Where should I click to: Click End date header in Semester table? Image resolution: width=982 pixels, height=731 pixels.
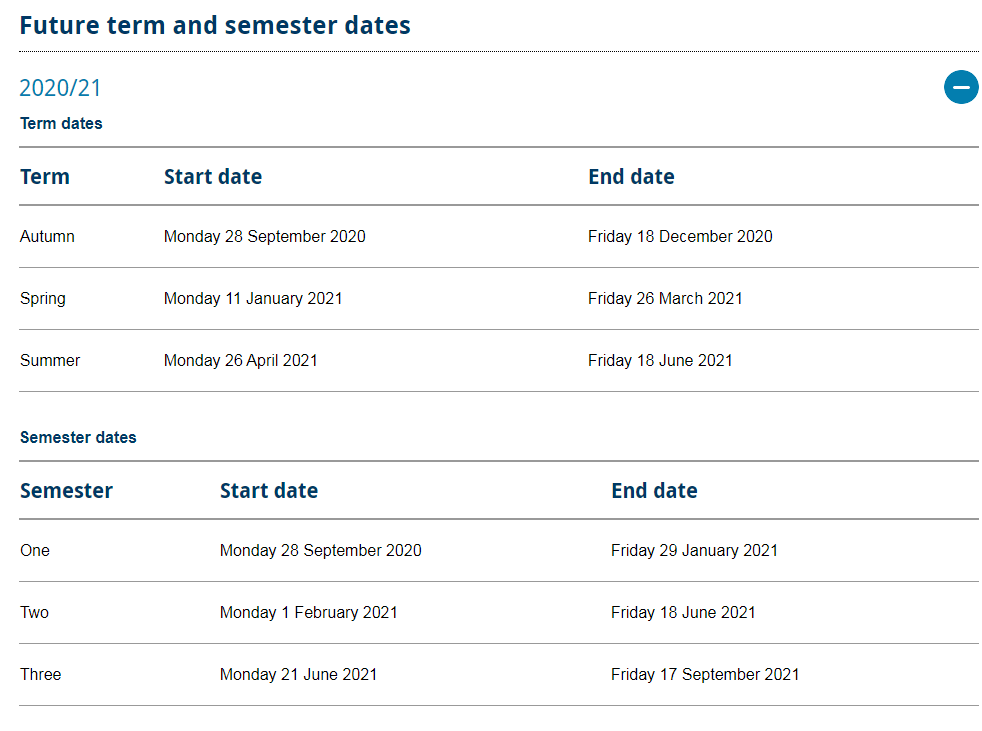click(654, 491)
